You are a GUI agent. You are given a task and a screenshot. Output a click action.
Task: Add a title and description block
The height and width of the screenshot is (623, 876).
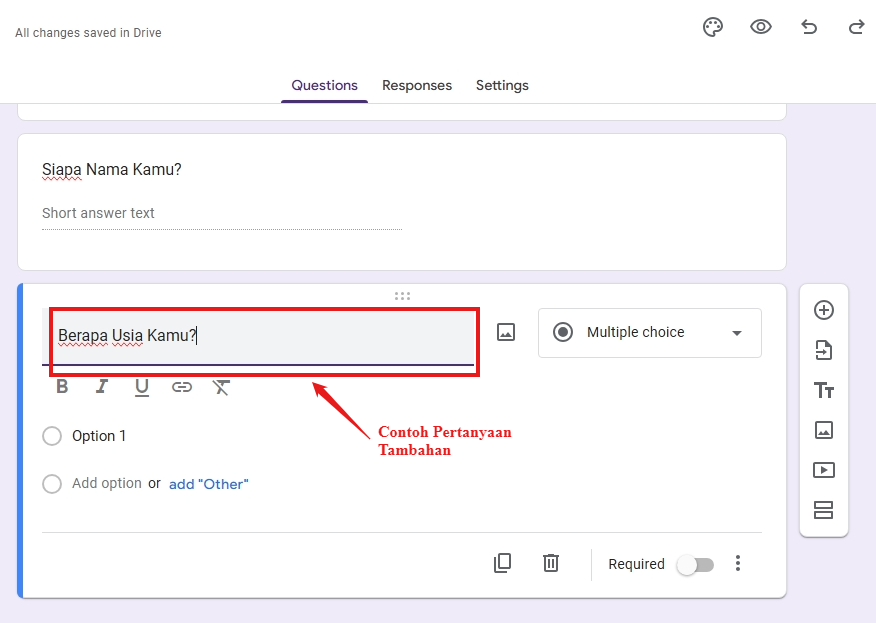coord(823,390)
